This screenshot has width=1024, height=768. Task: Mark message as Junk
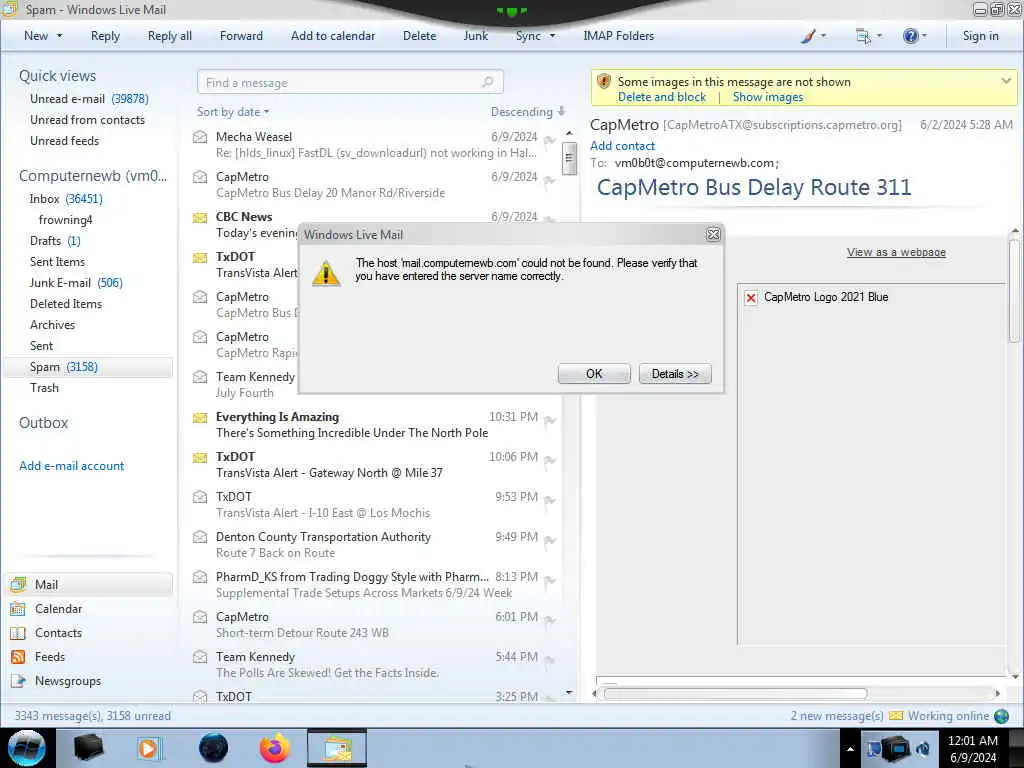[x=475, y=36]
